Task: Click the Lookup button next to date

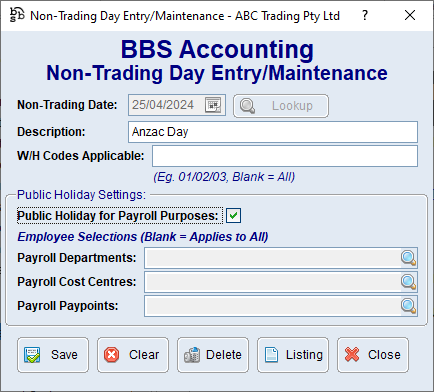Action: click(x=281, y=106)
